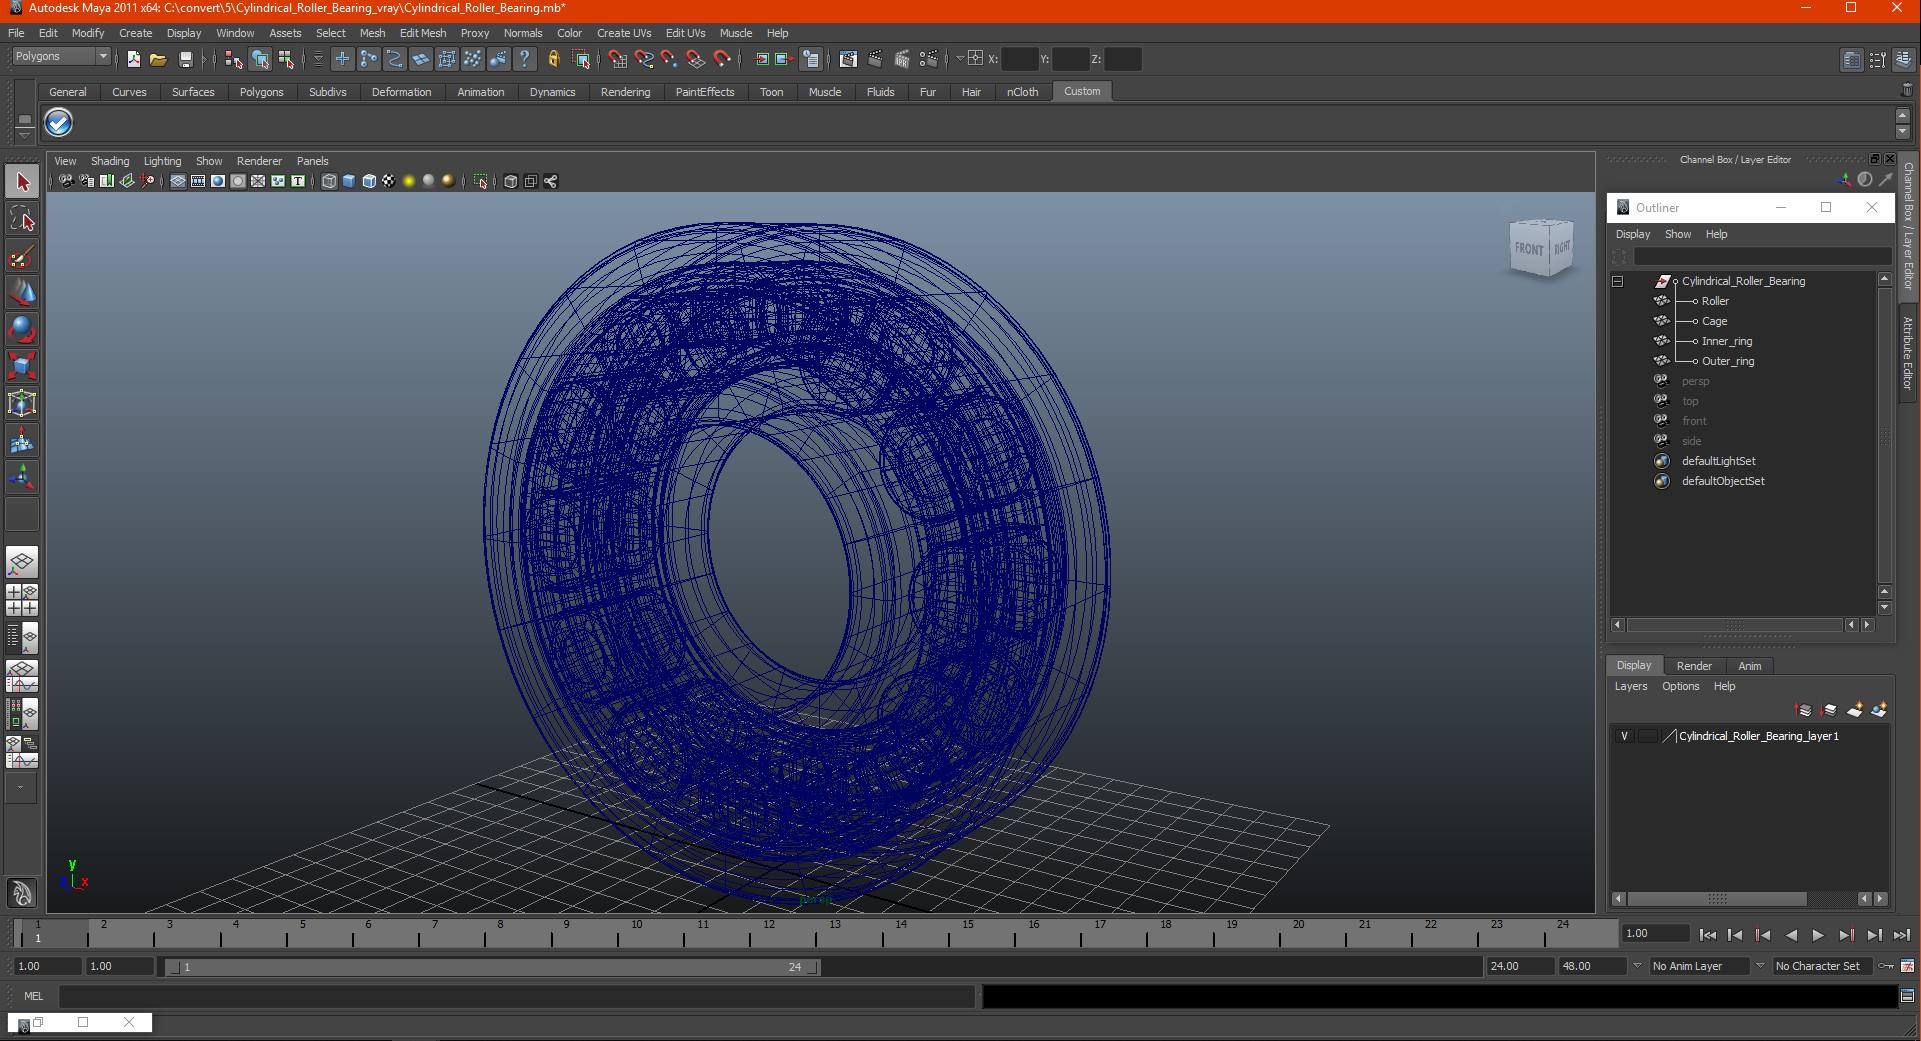The width and height of the screenshot is (1921, 1041).
Task: Save the current scene
Action: point(185,59)
